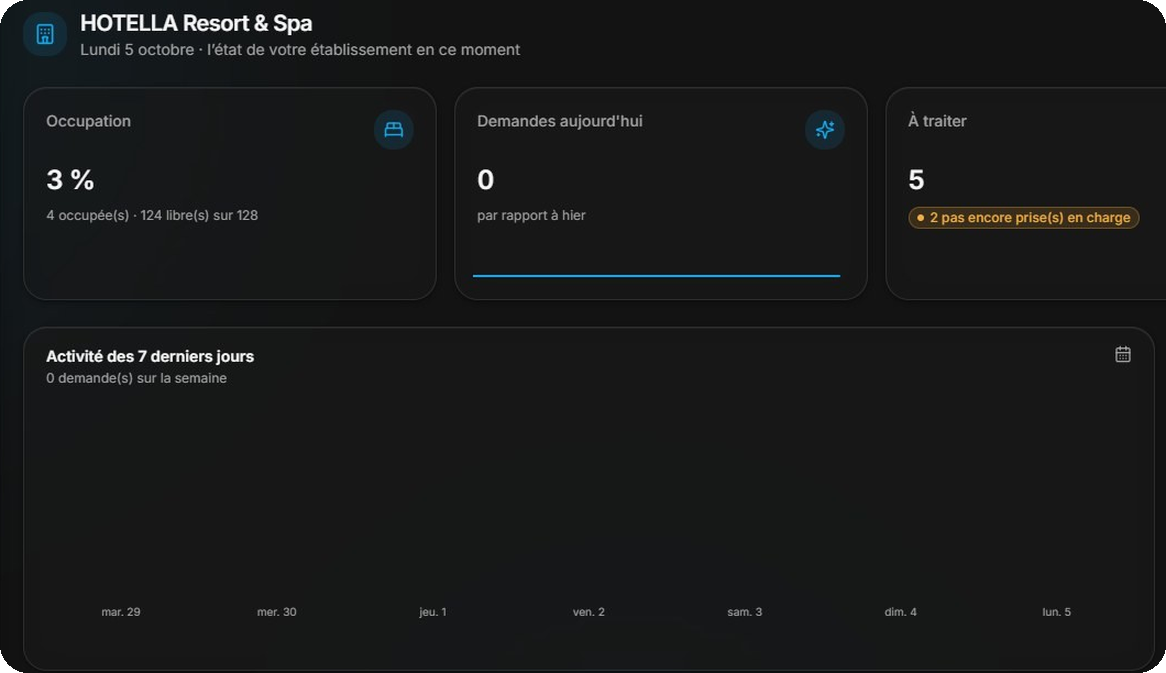The height and width of the screenshot is (673, 1166).
Task: Select the 'ven. 2' chart axis label
Action: (589, 612)
